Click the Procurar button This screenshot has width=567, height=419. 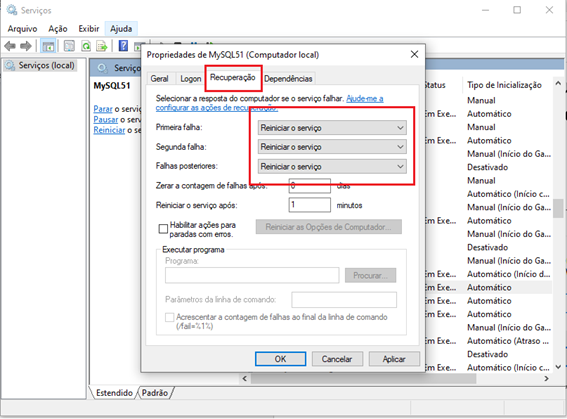pos(370,275)
